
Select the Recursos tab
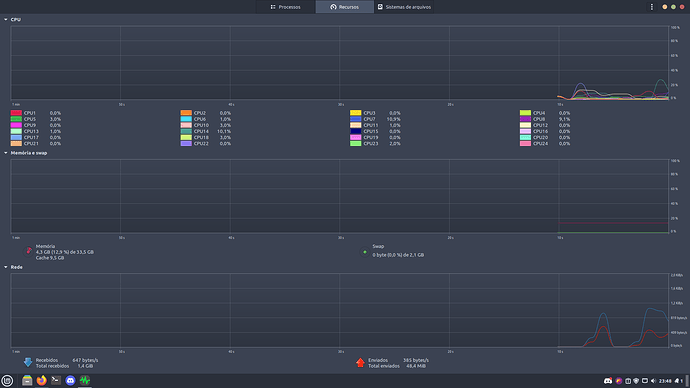tap(345, 7)
